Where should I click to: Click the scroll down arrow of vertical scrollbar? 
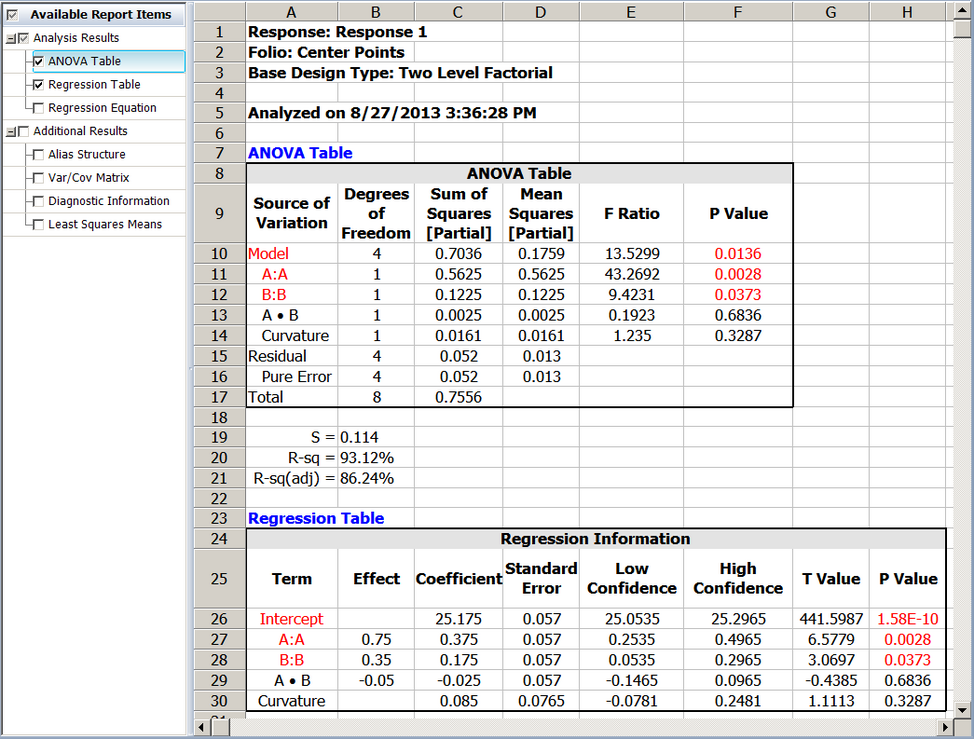pyautogui.click(x=962, y=709)
